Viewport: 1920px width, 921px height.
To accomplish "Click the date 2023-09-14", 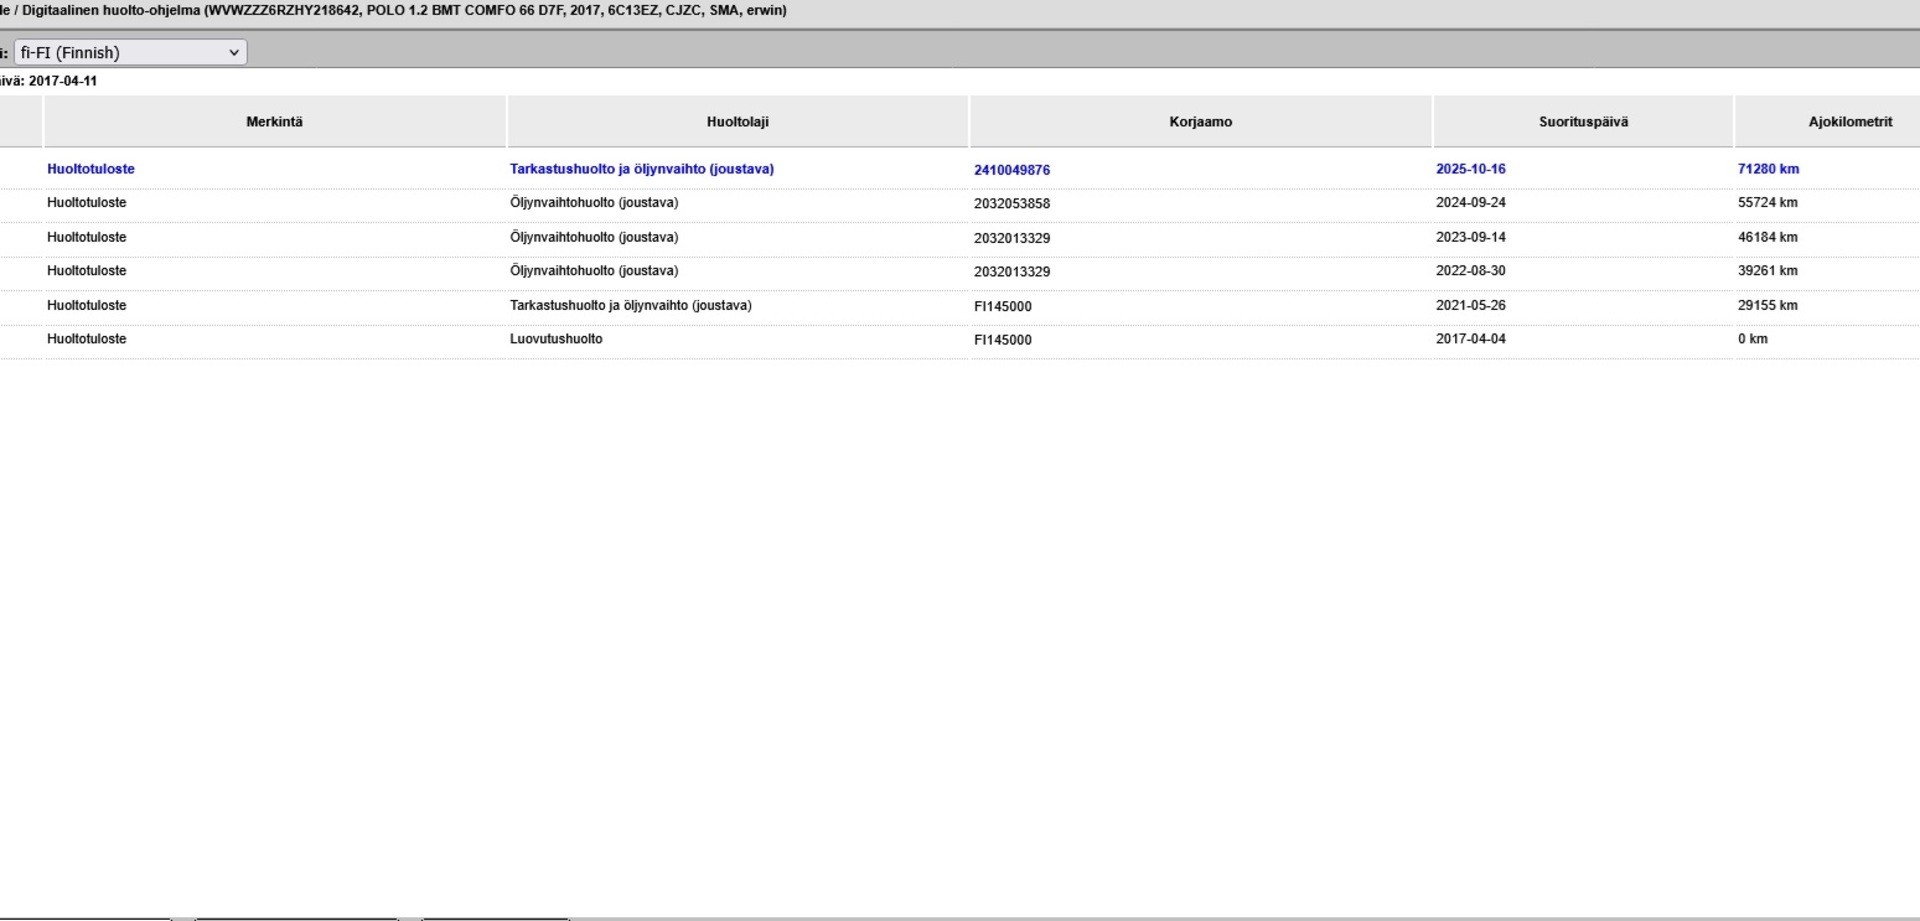I will tap(1470, 238).
